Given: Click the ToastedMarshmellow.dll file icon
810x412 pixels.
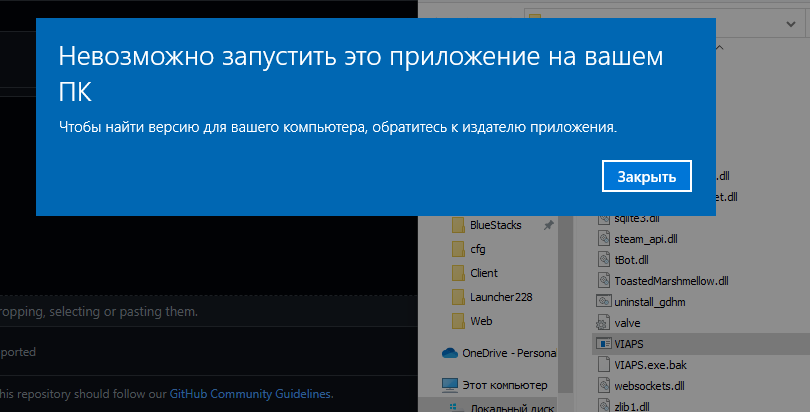Looking at the screenshot, I should (604, 280).
